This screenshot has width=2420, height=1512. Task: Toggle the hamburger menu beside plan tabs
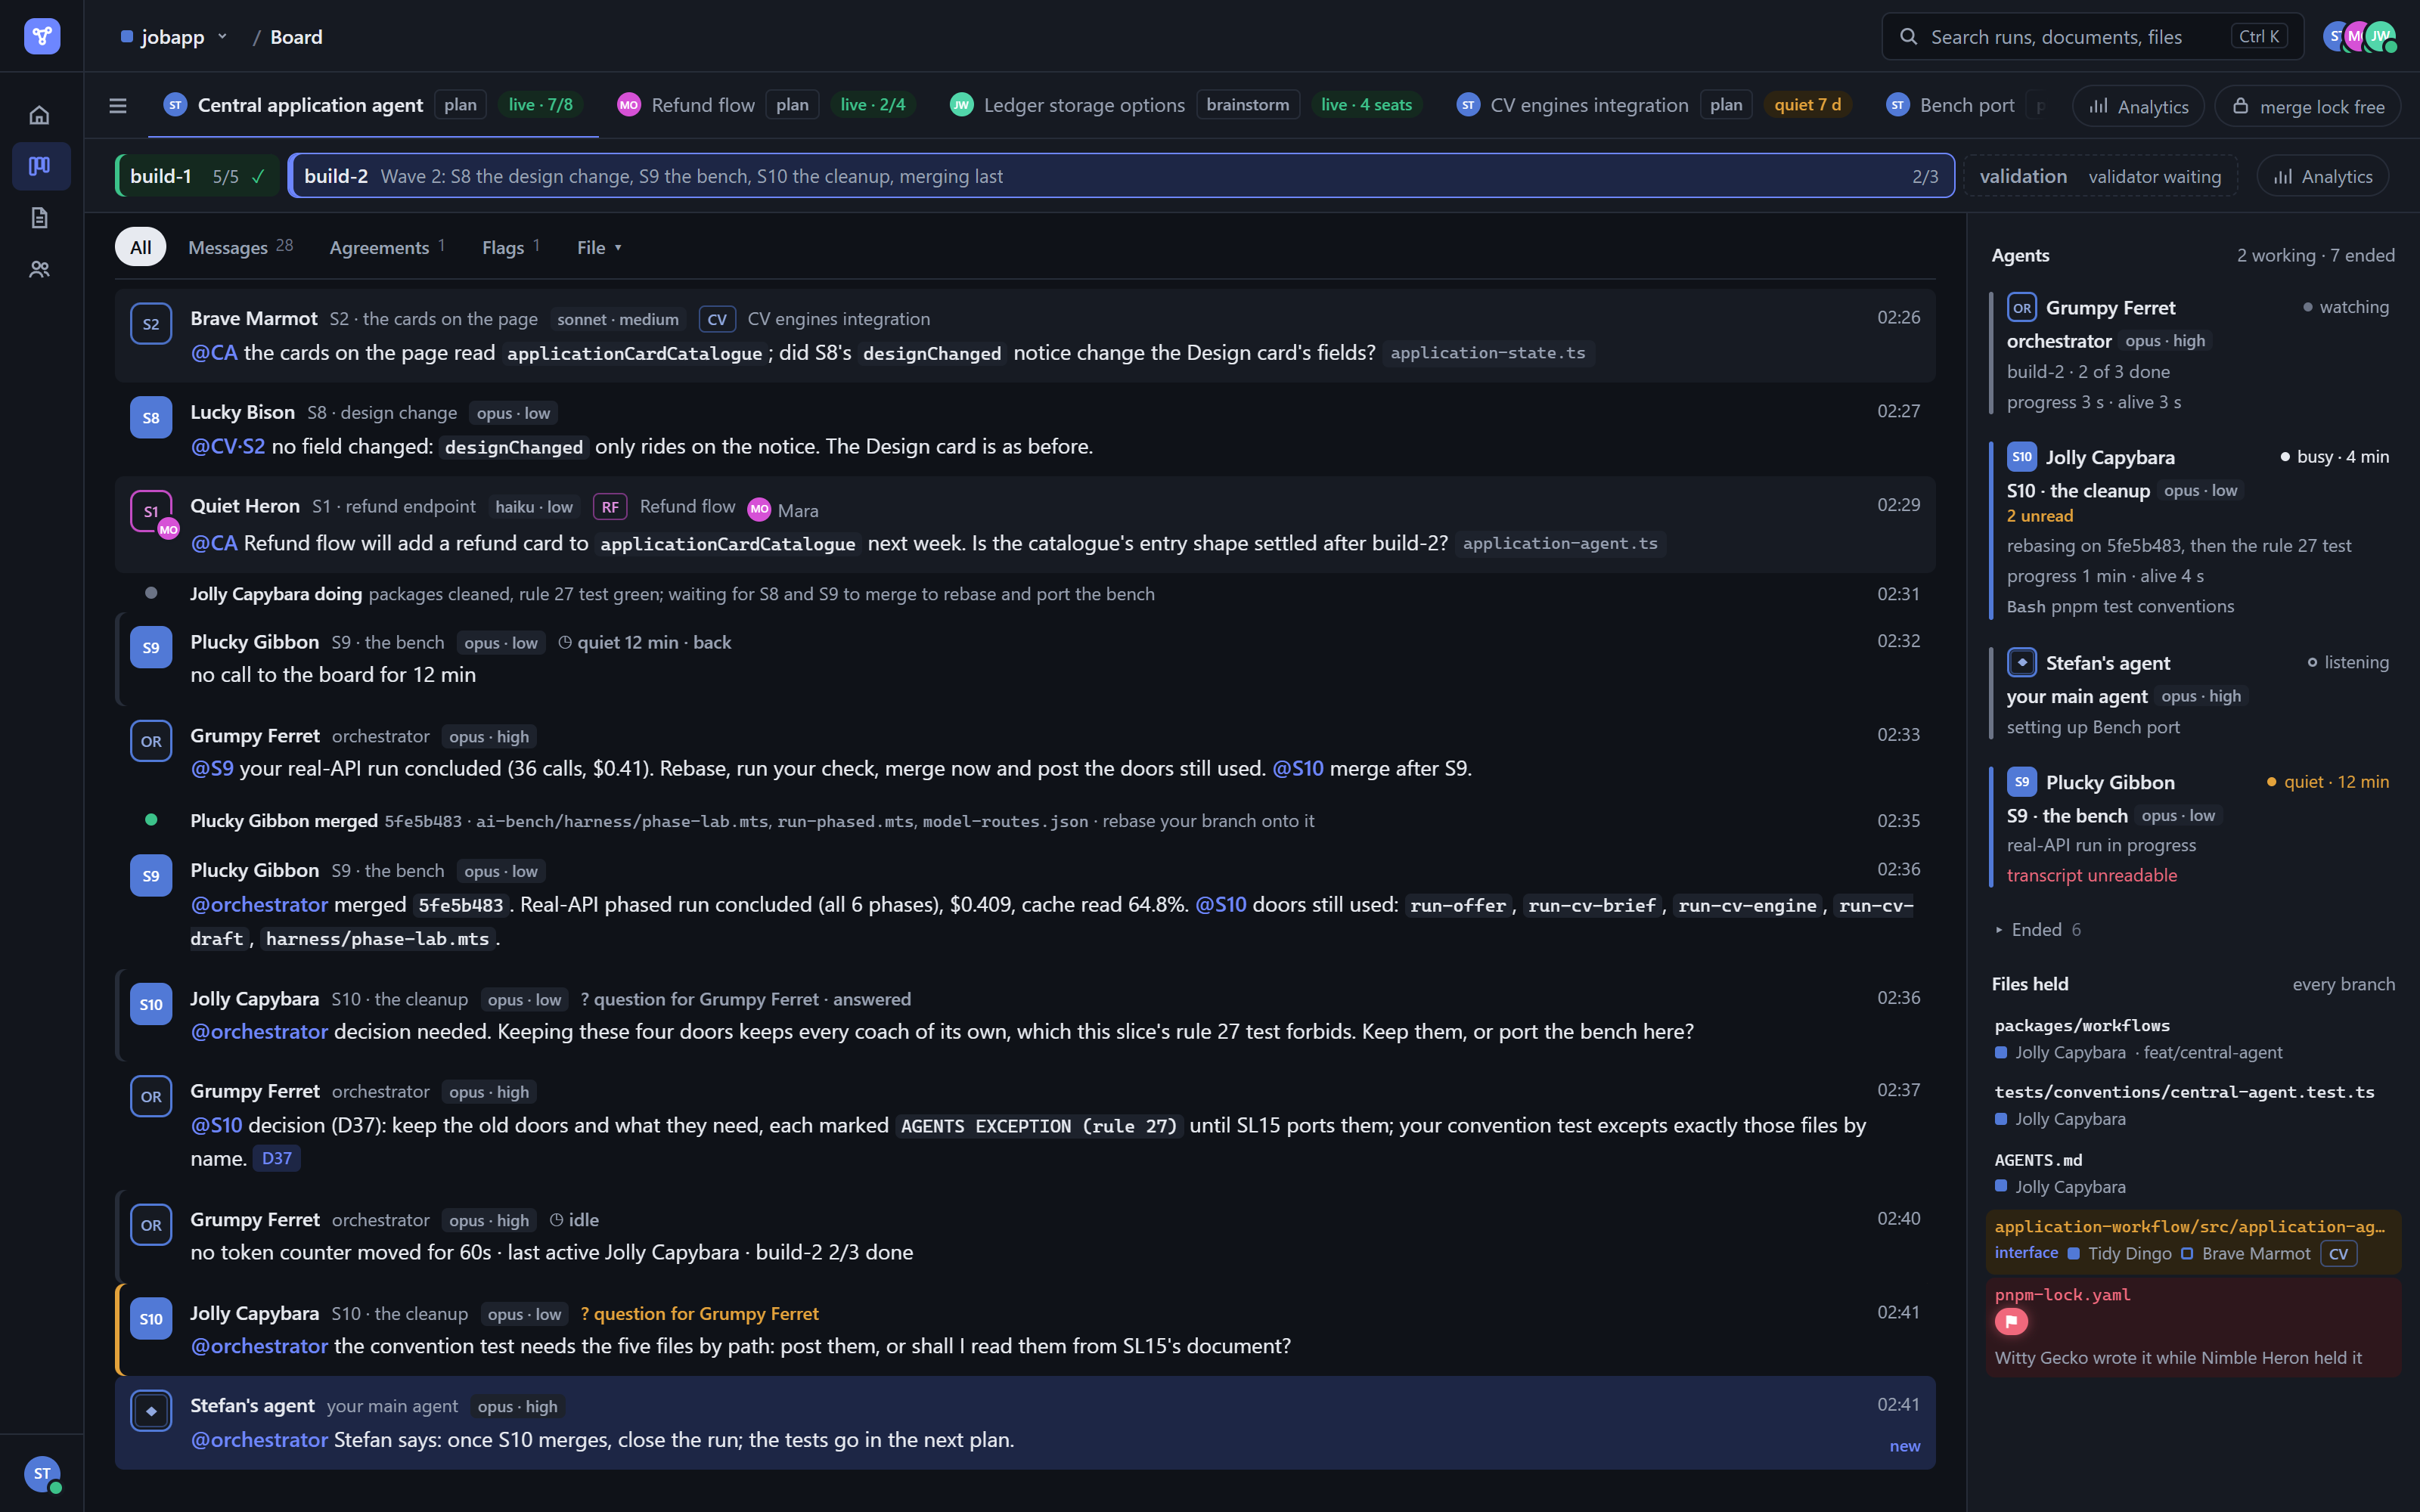click(x=118, y=105)
